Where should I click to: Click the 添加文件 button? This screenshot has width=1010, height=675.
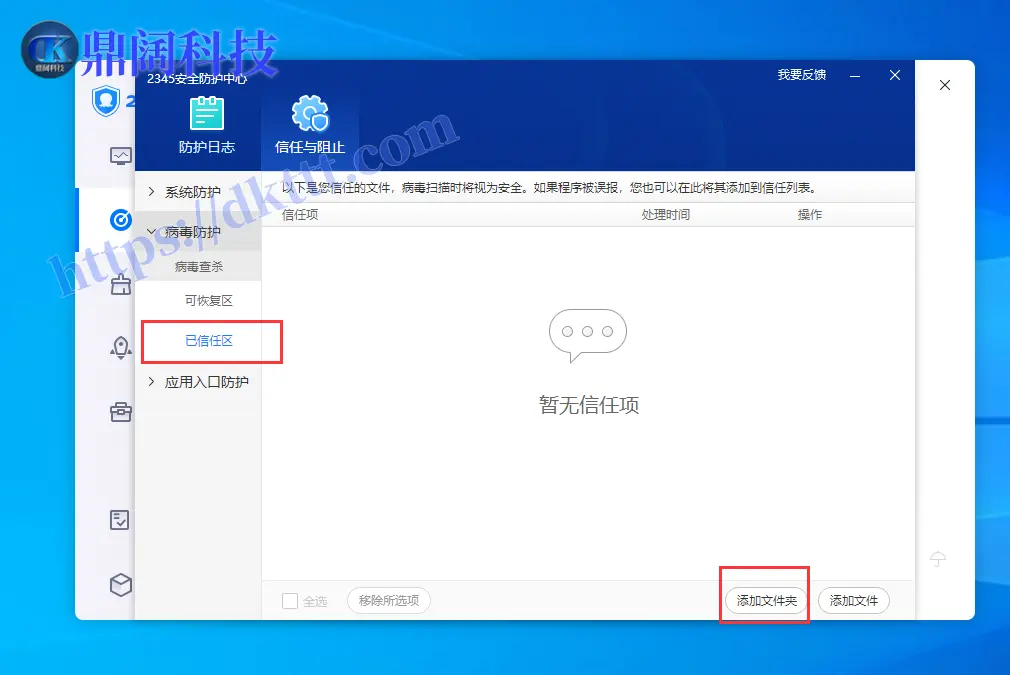[853, 601]
